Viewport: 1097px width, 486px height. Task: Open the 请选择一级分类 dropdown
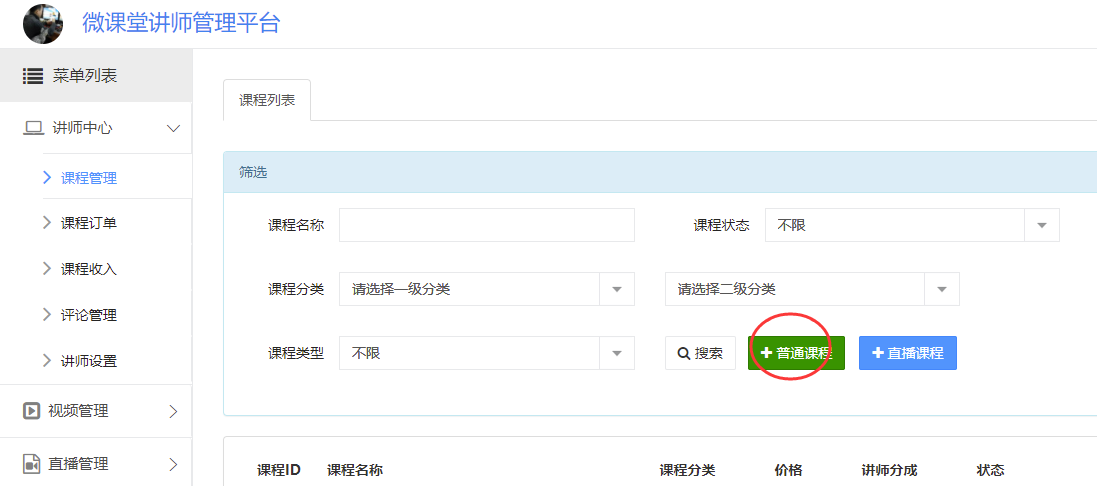tap(487, 289)
